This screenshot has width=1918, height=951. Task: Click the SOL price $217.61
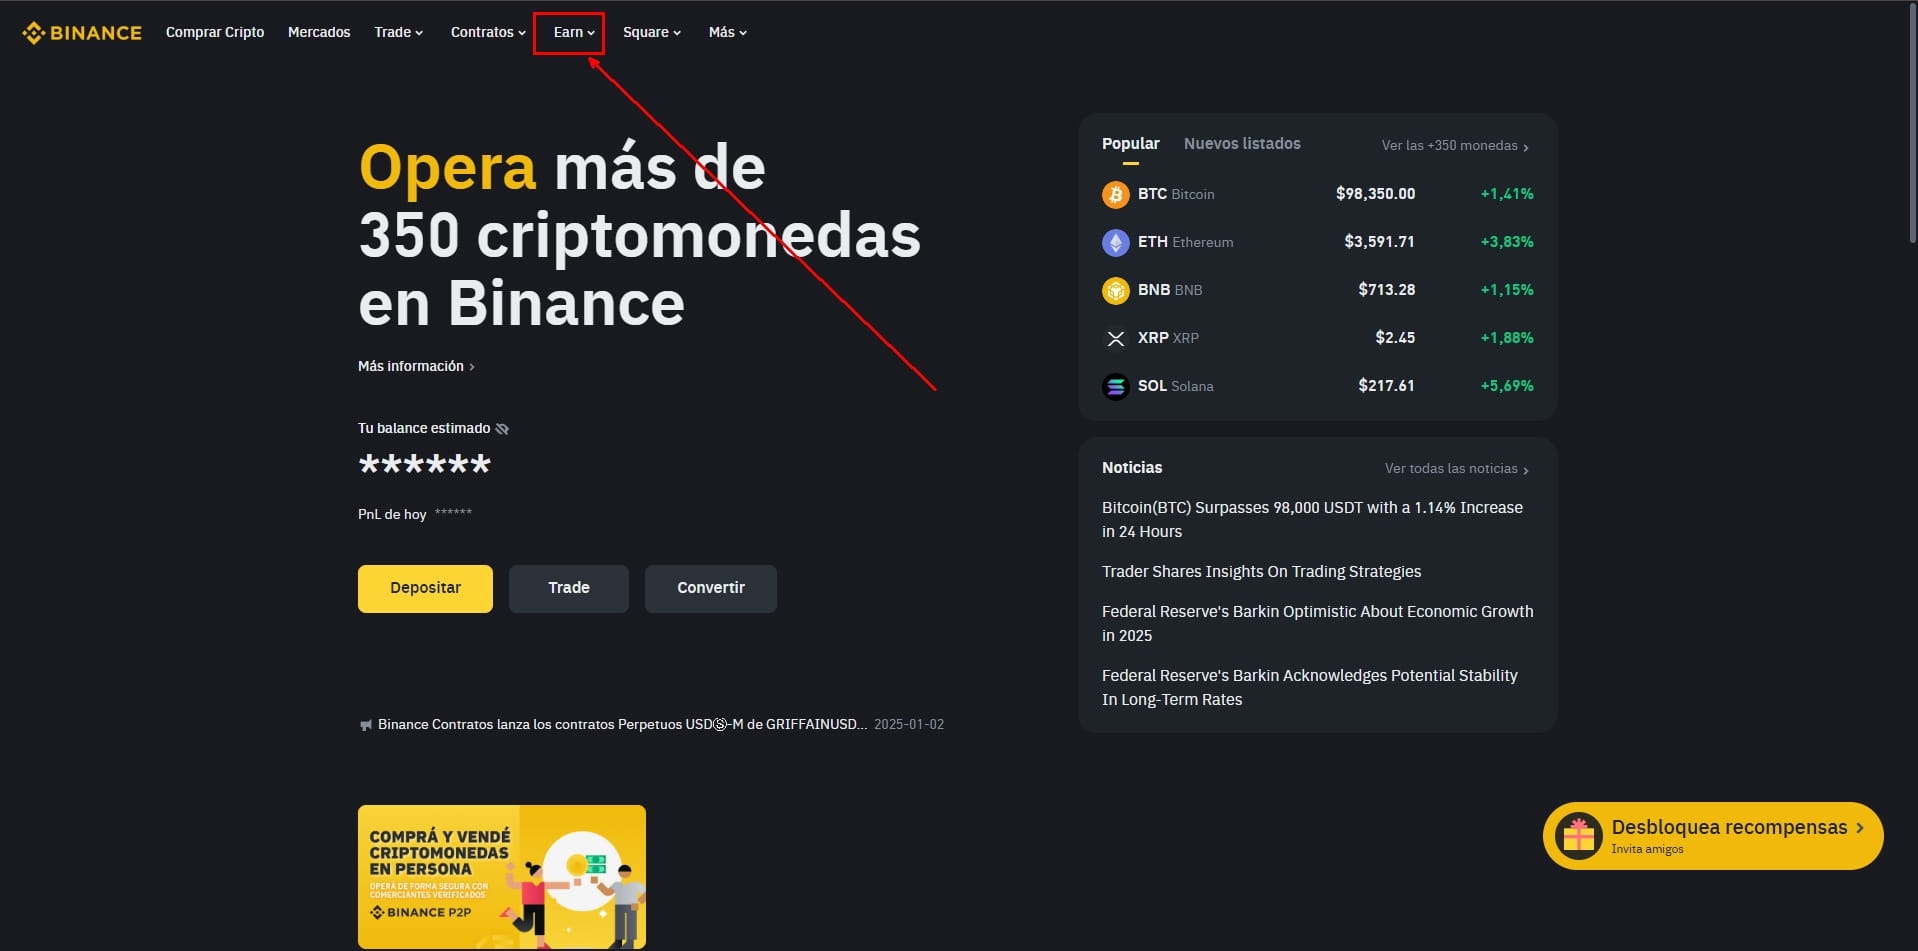click(1386, 386)
